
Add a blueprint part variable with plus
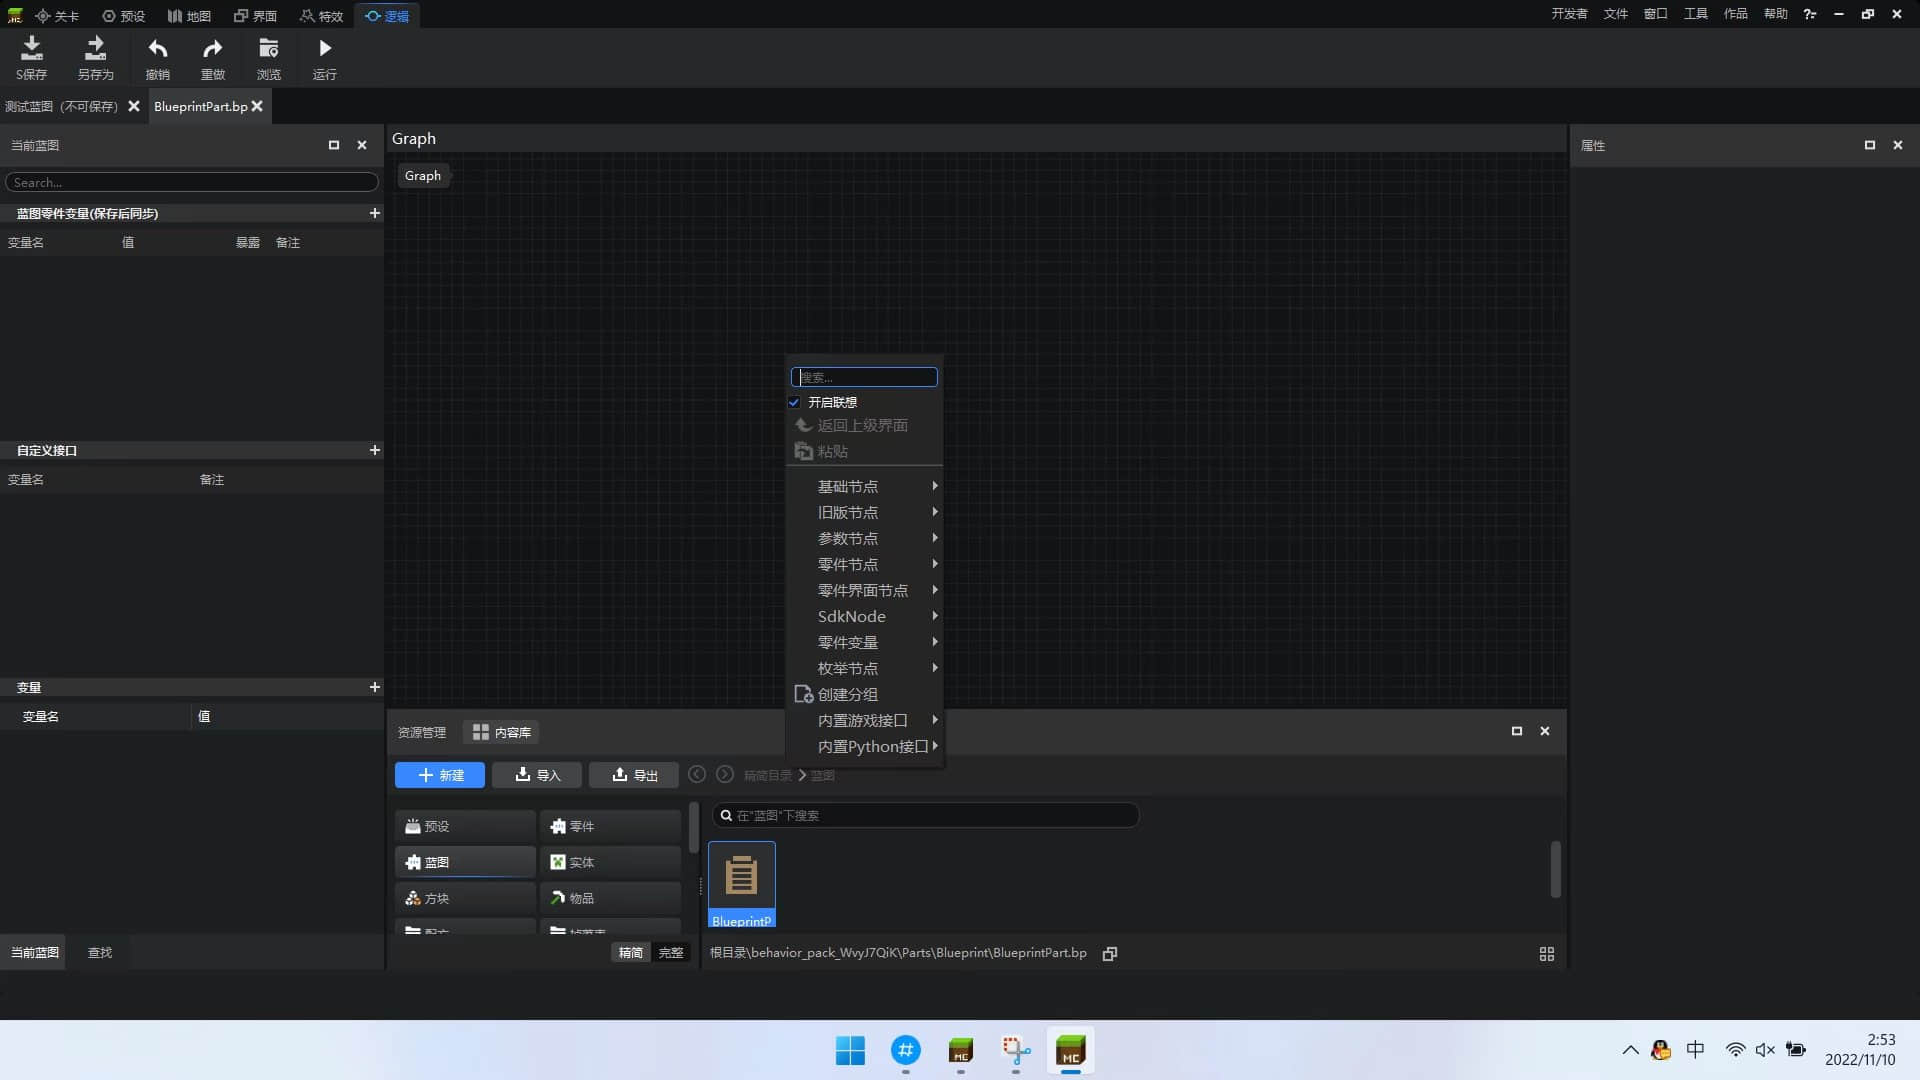(375, 213)
